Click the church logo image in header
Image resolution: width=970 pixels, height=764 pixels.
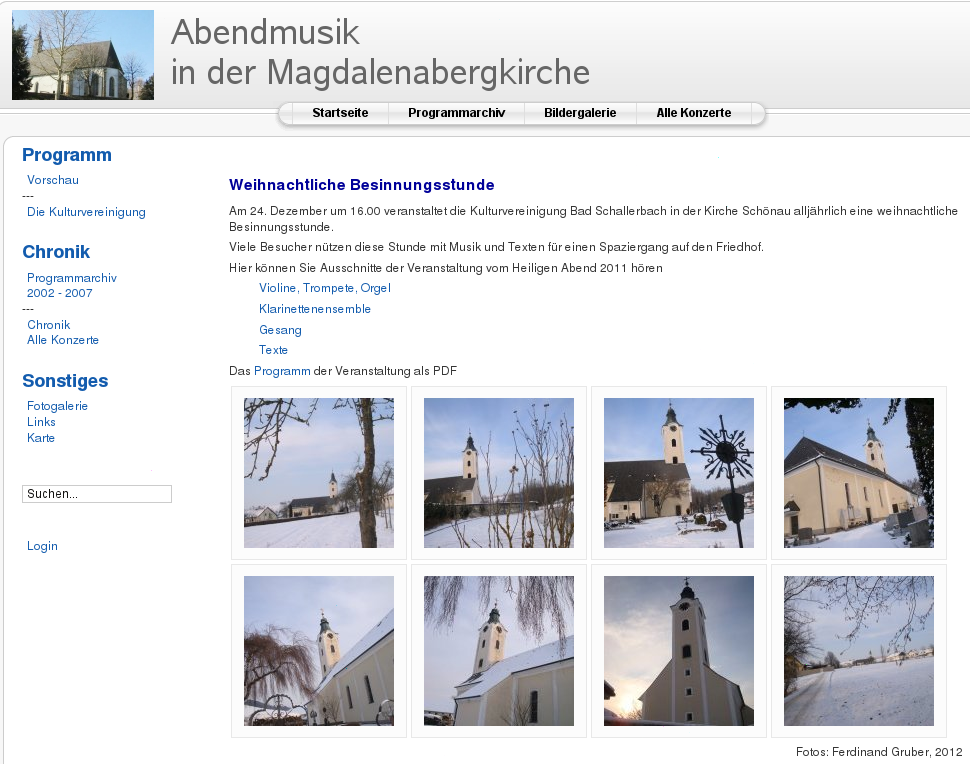(x=83, y=55)
